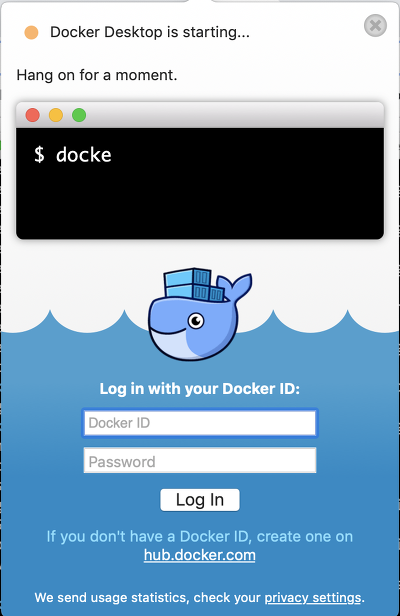This screenshot has width=400, height=616.
Task: Click the 'If you don't have a Docker ID' text
Action: 148,537
